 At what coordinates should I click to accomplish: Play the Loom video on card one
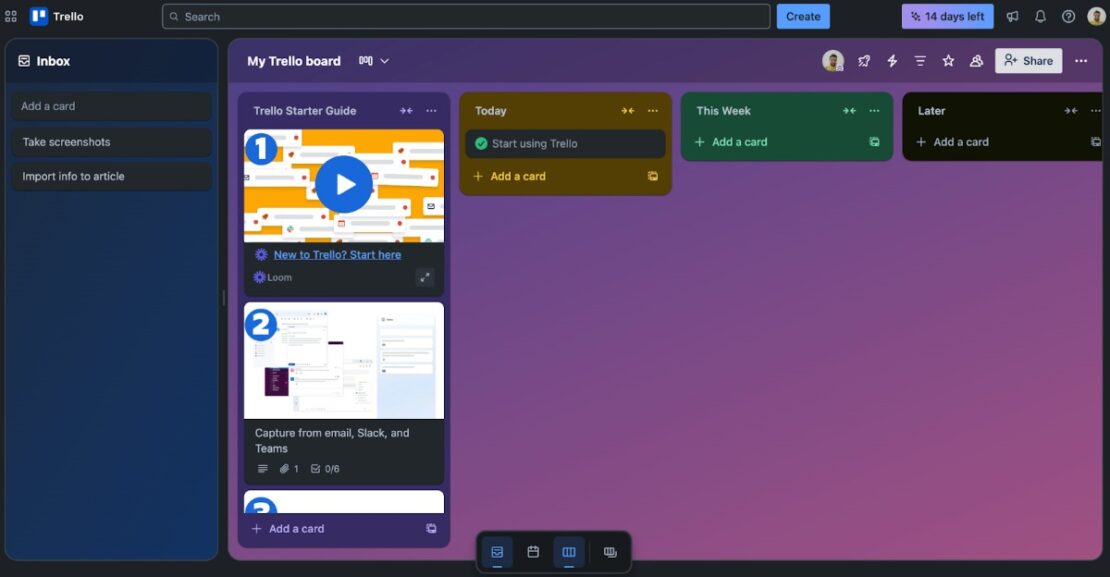pyautogui.click(x=344, y=184)
